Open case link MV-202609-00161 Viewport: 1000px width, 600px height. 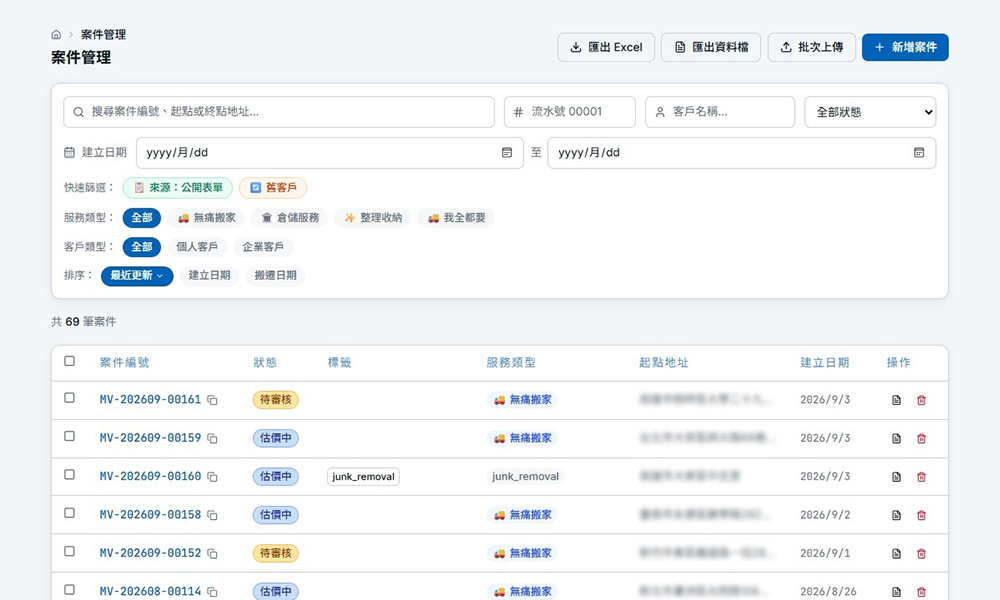tap(151, 400)
